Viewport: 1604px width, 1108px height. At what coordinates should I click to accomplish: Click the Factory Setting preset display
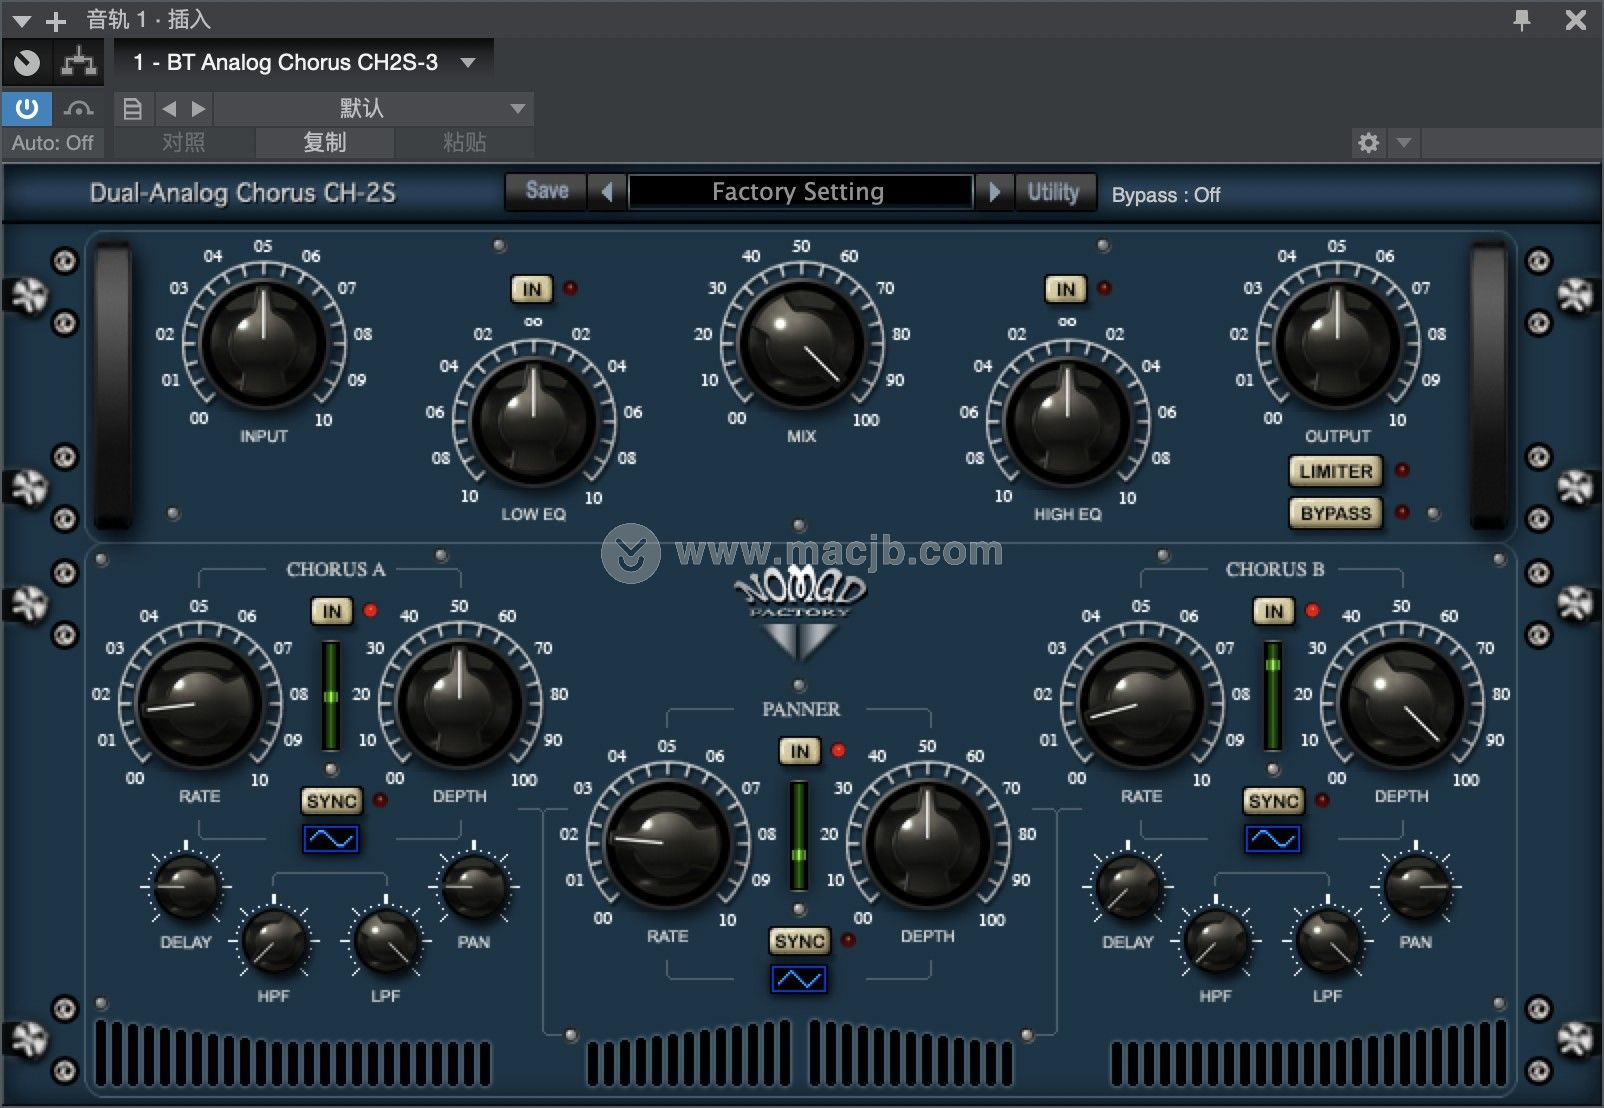(x=799, y=191)
